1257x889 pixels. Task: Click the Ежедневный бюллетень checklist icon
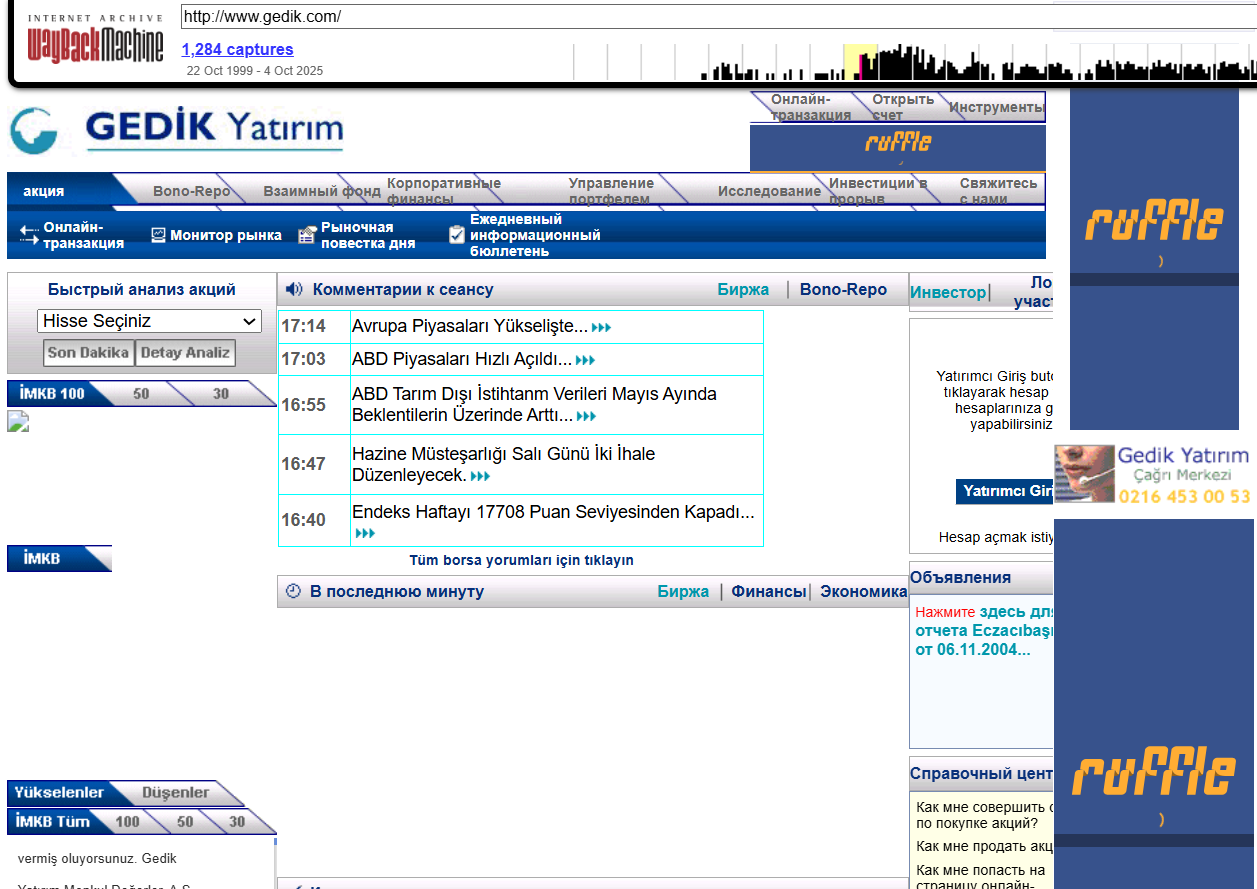coord(456,233)
